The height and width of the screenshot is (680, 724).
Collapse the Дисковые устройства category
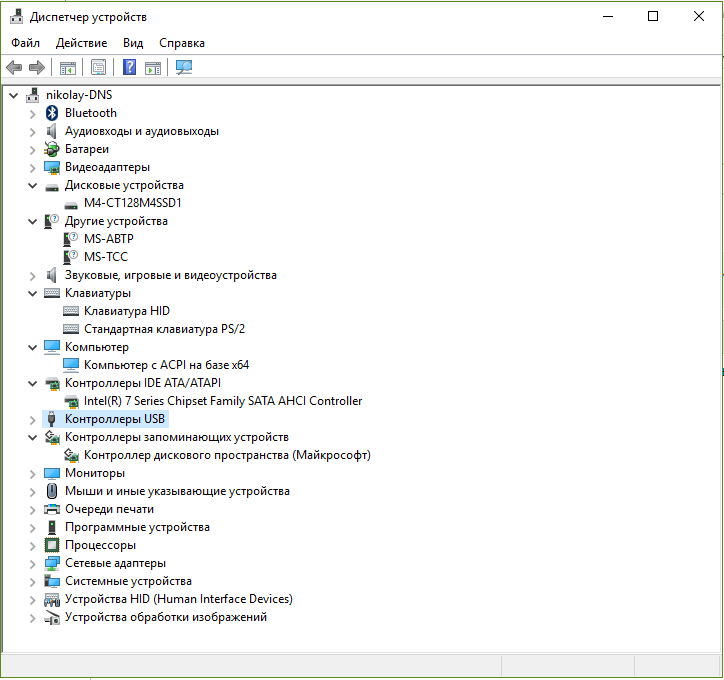[32, 186]
